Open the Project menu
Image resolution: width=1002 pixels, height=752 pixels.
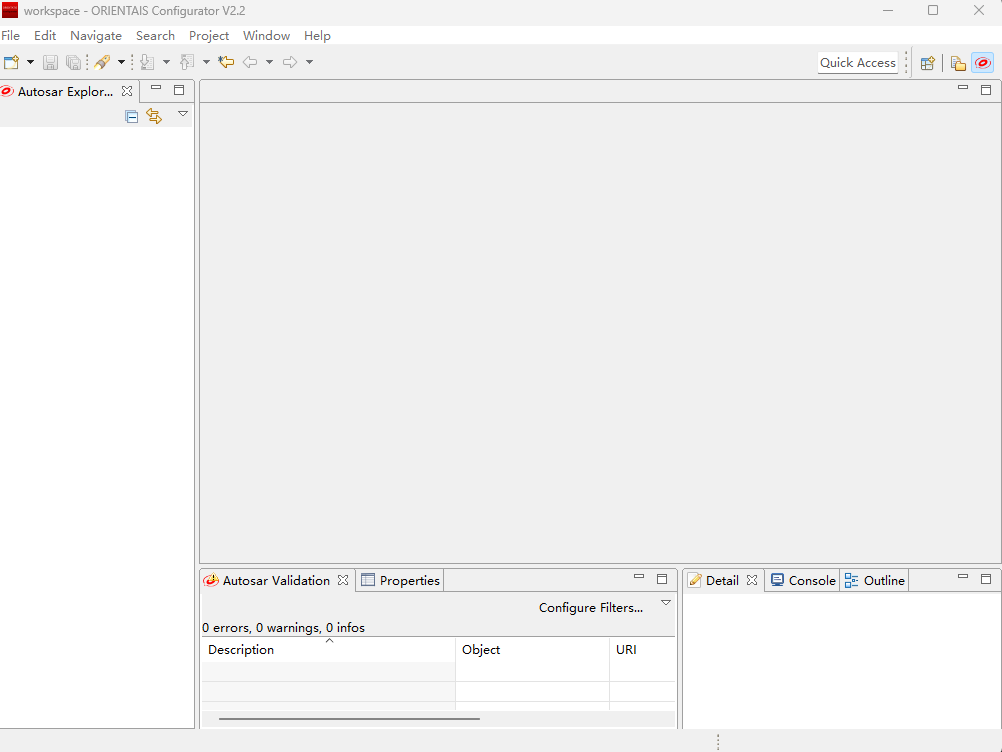click(x=209, y=35)
